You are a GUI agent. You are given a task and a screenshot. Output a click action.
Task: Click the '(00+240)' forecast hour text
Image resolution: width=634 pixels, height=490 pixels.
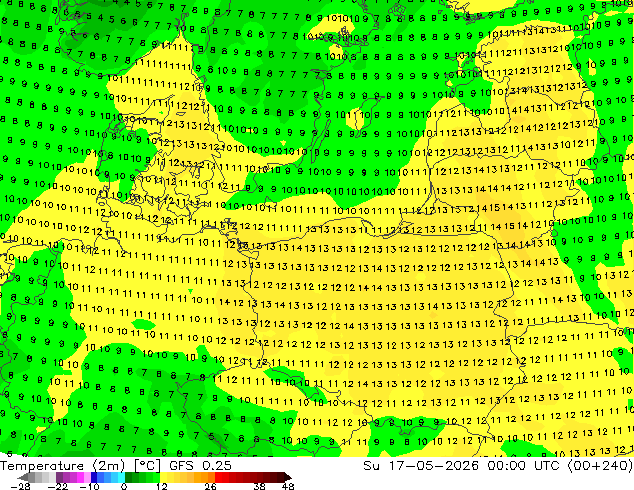[x=600, y=466]
